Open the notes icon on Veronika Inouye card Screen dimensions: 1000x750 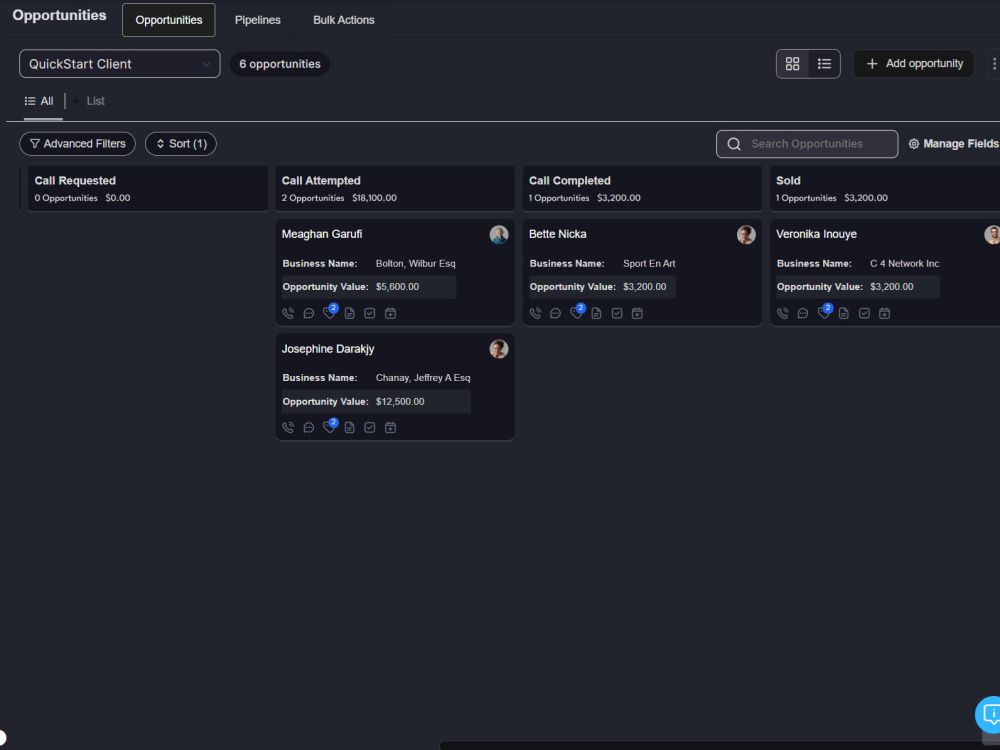(844, 313)
